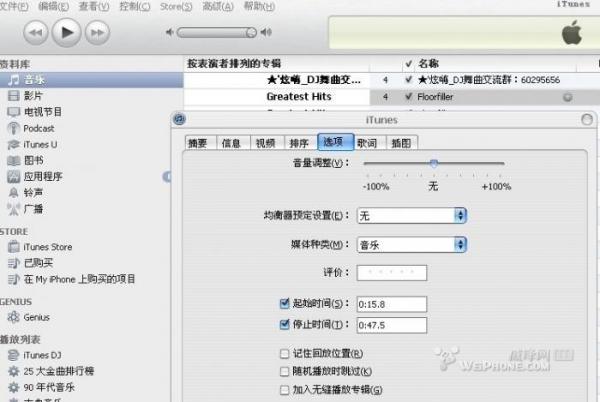Set a star rating in 评价 field
The image size is (600, 402).
391,273
